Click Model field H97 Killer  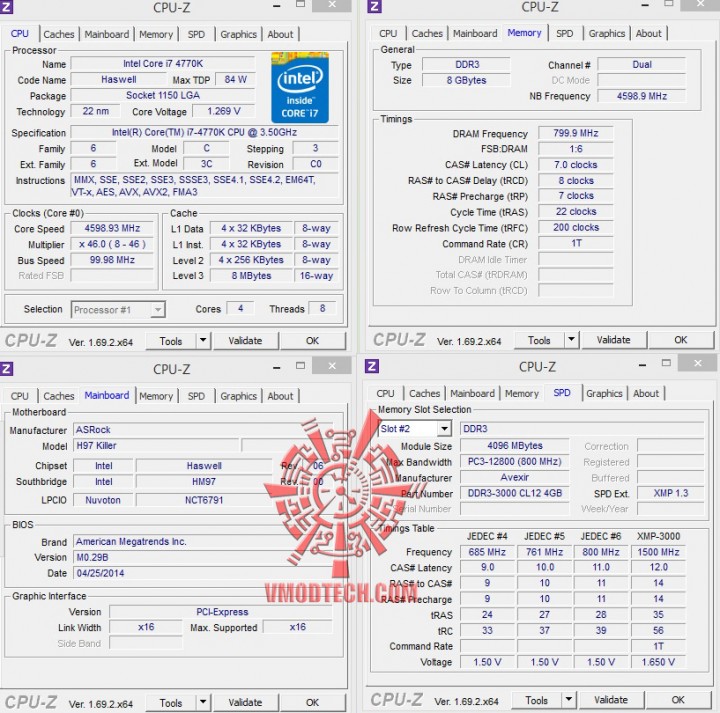click(x=156, y=445)
